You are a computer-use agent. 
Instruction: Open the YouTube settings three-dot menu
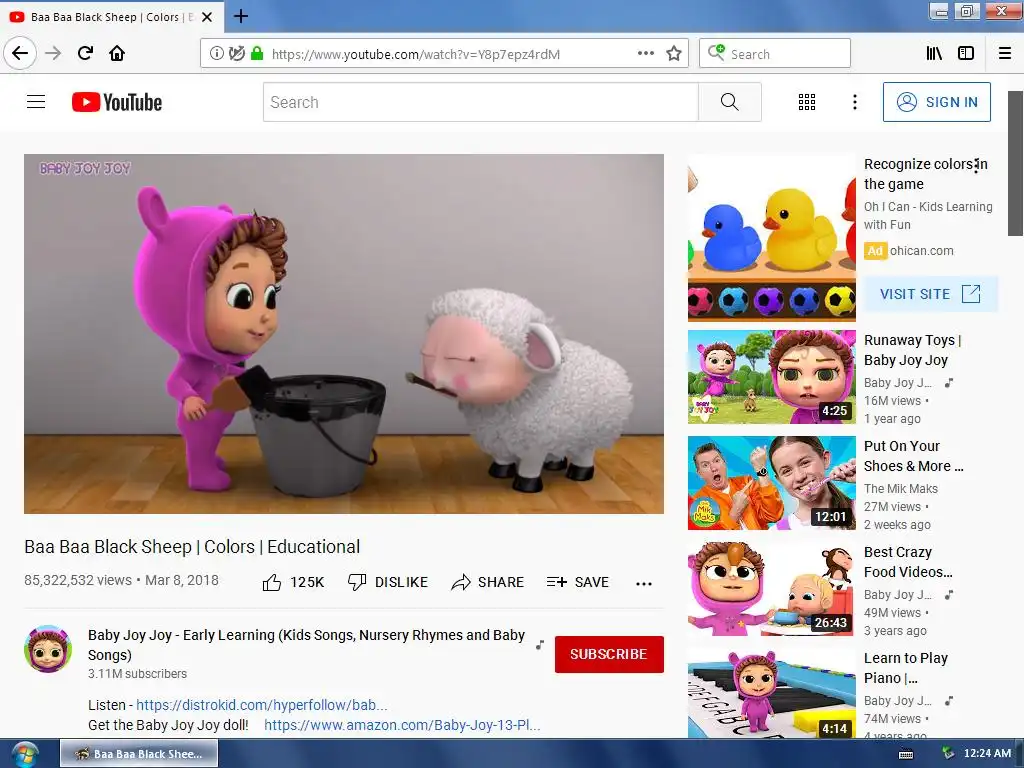pyautogui.click(x=854, y=102)
